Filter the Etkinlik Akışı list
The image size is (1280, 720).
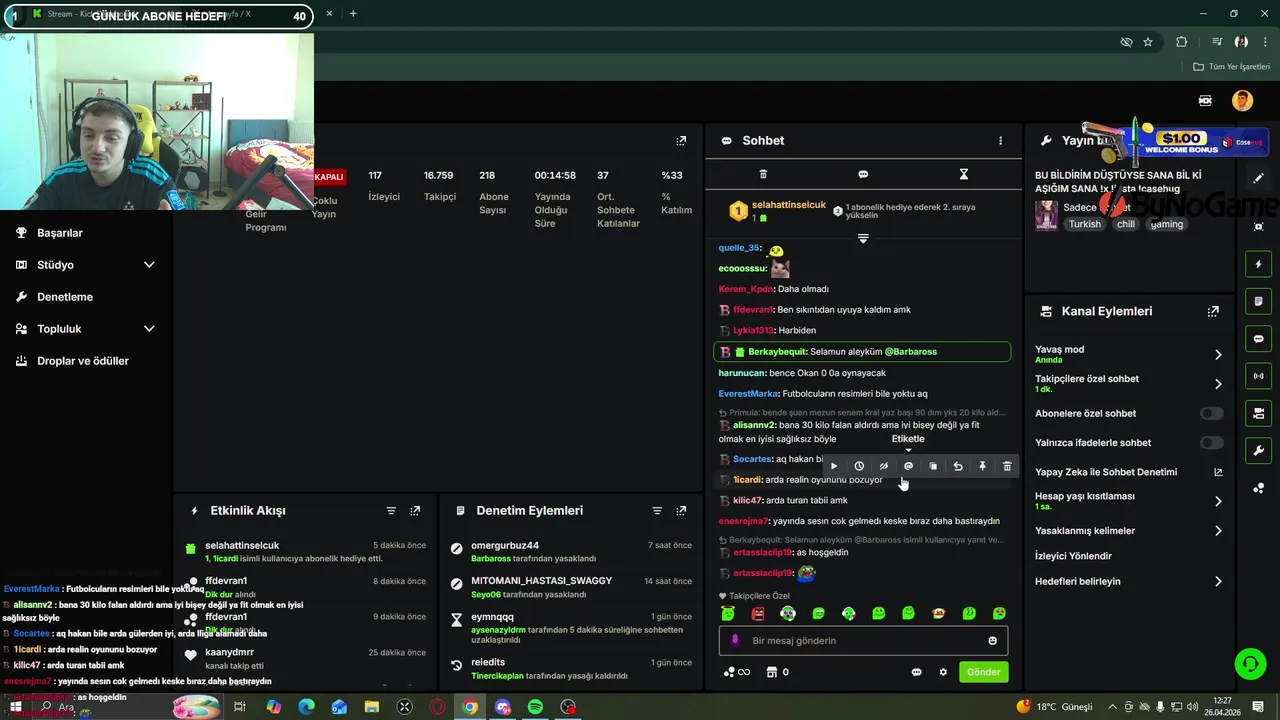391,511
